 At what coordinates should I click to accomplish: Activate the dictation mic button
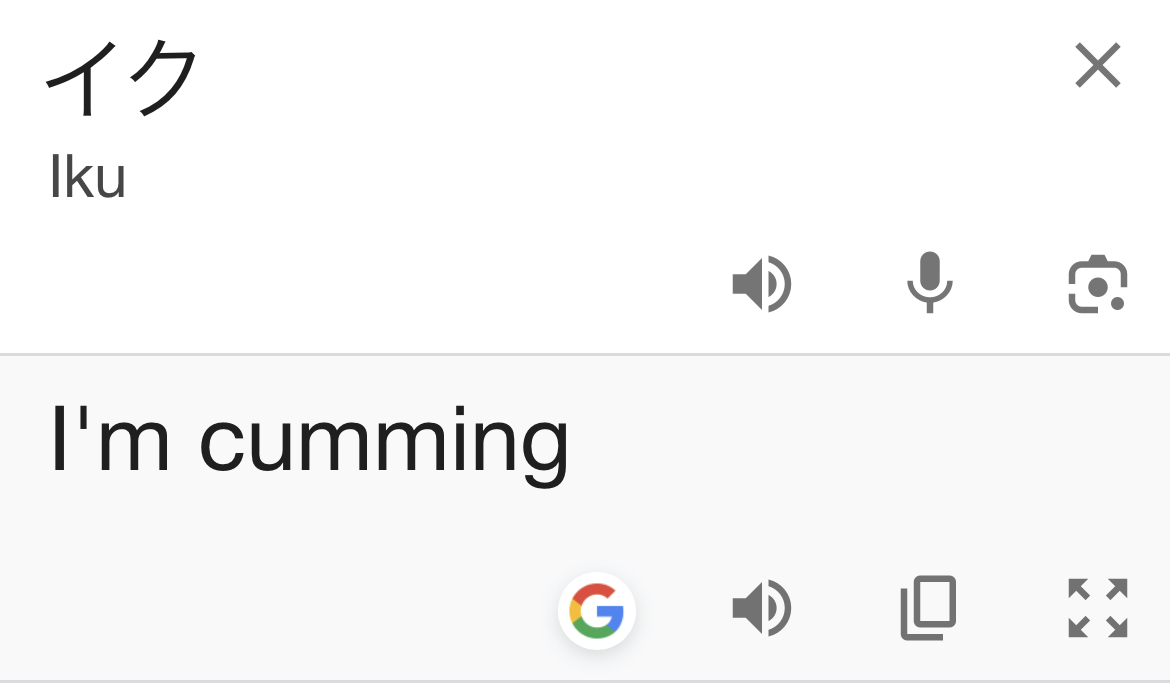(x=929, y=283)
